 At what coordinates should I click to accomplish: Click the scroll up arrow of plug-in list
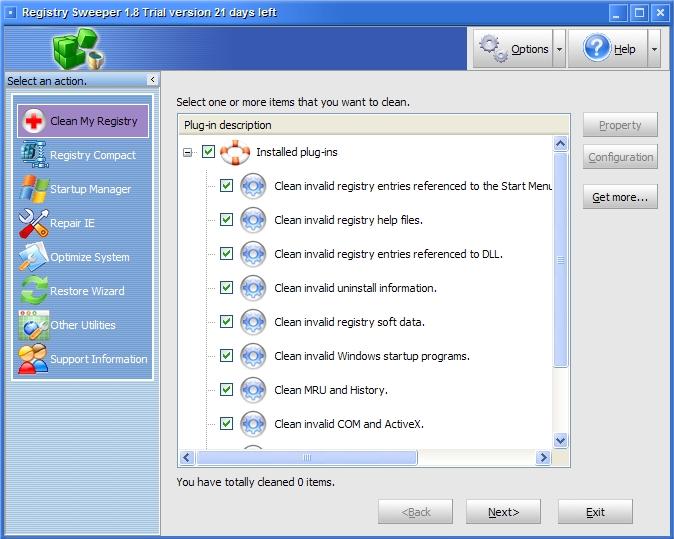pyautogui.click(x=561, y=144)
